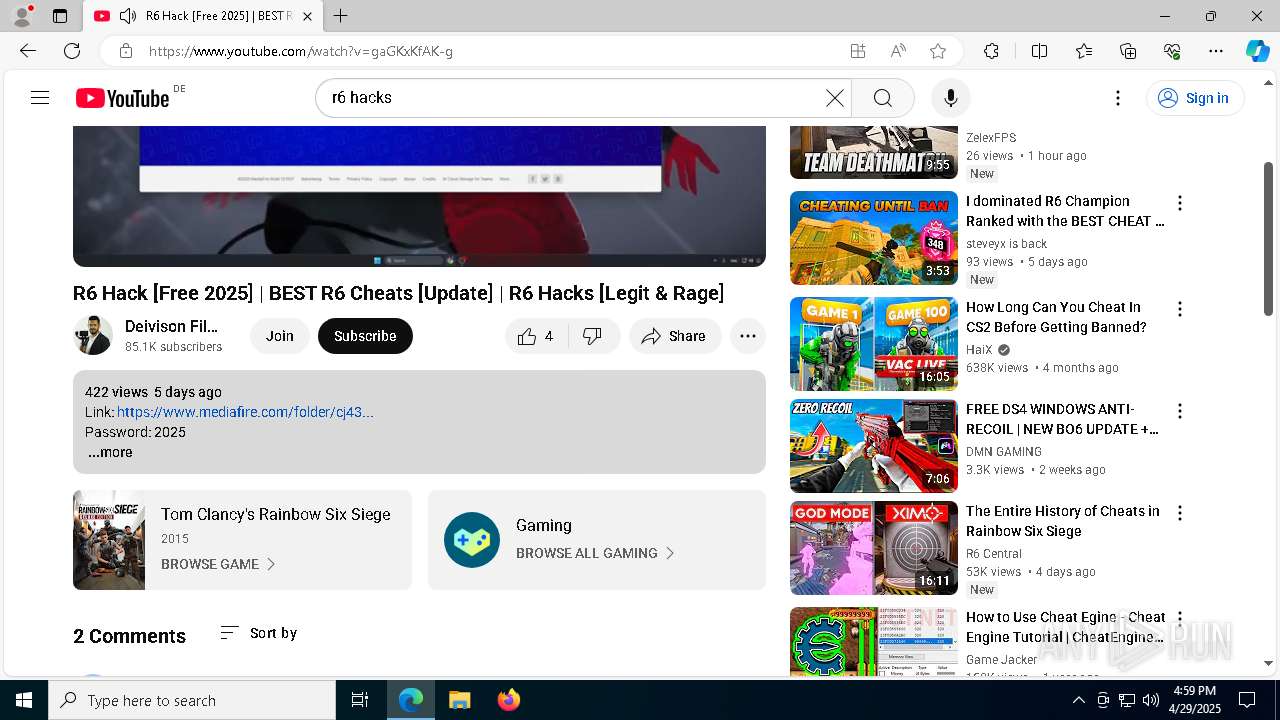Open the Deivison channel avatar
Screen dimensions: 1280x720
93,335
